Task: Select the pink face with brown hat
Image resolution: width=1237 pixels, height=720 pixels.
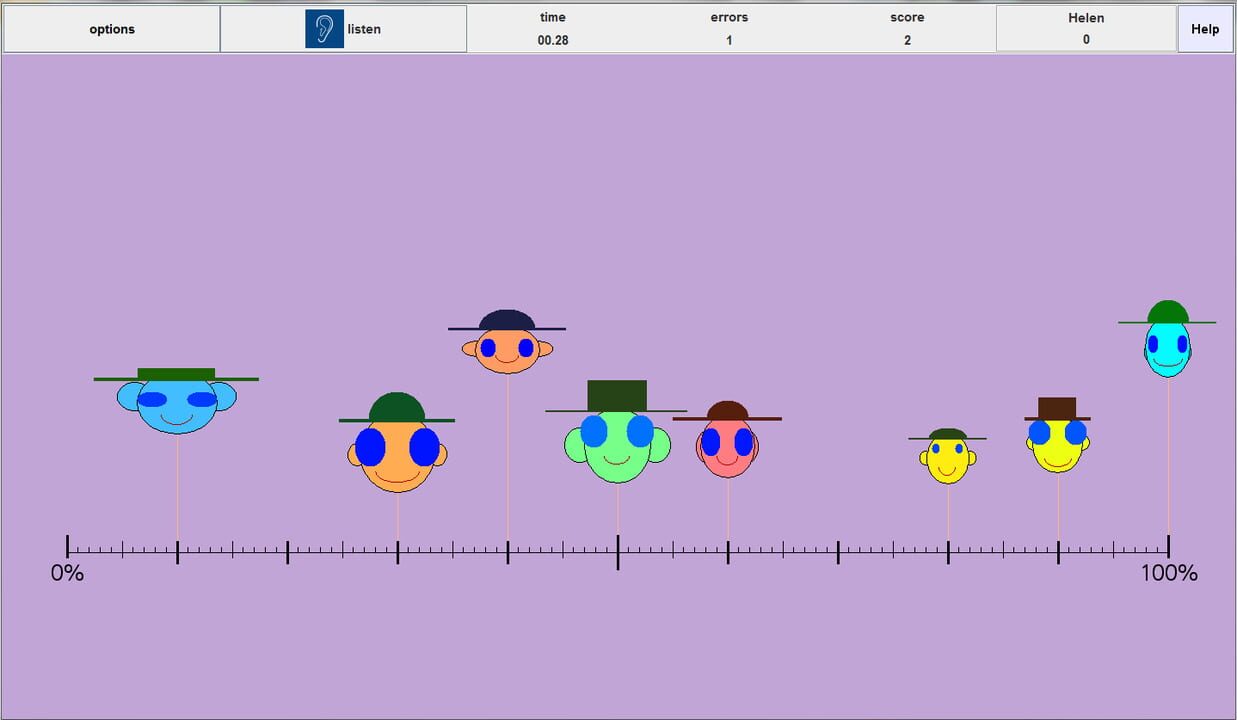Action: 727,445
